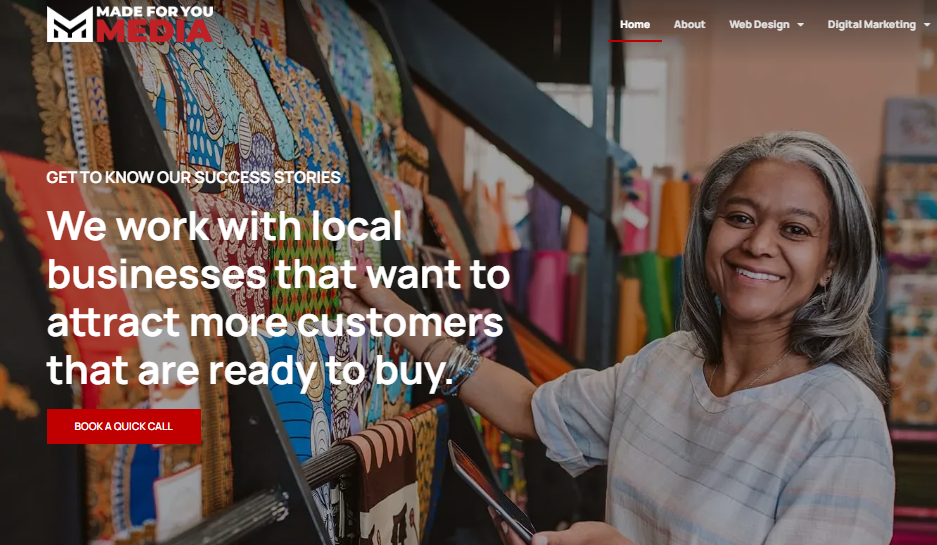Expand the Digital Marketing dropdown arrow
937x545 pixels.
pos(927,25)
